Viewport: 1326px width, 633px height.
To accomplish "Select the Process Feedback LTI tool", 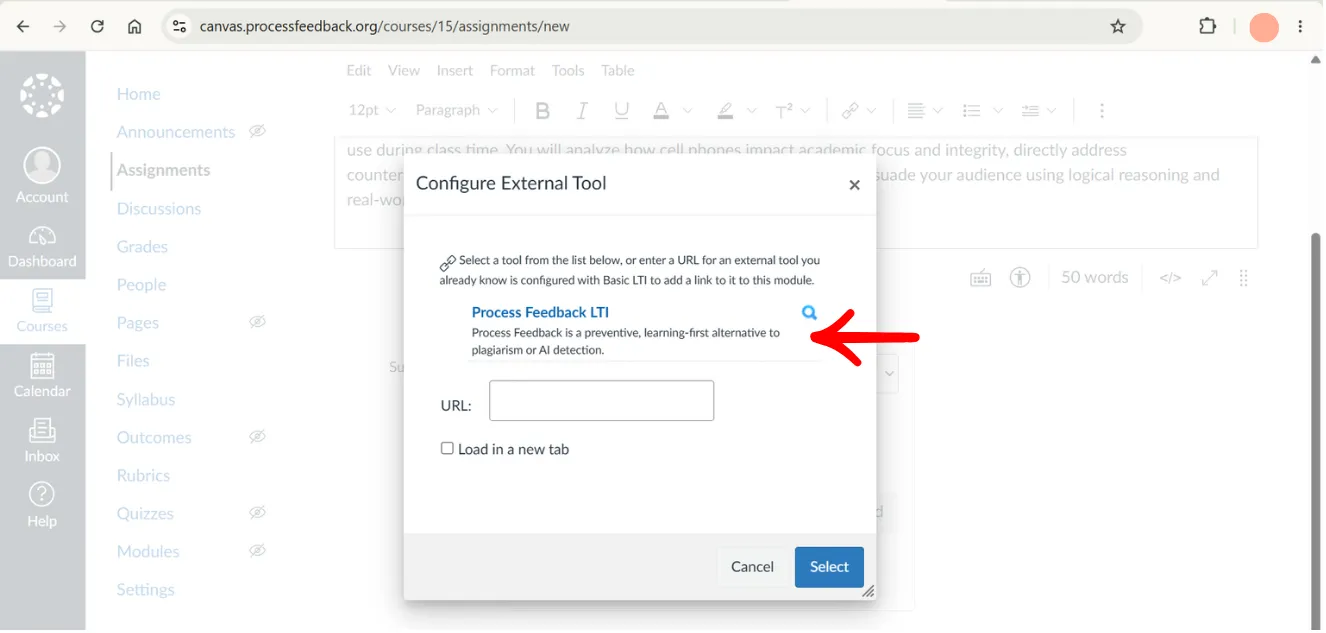I will (540, 313).
